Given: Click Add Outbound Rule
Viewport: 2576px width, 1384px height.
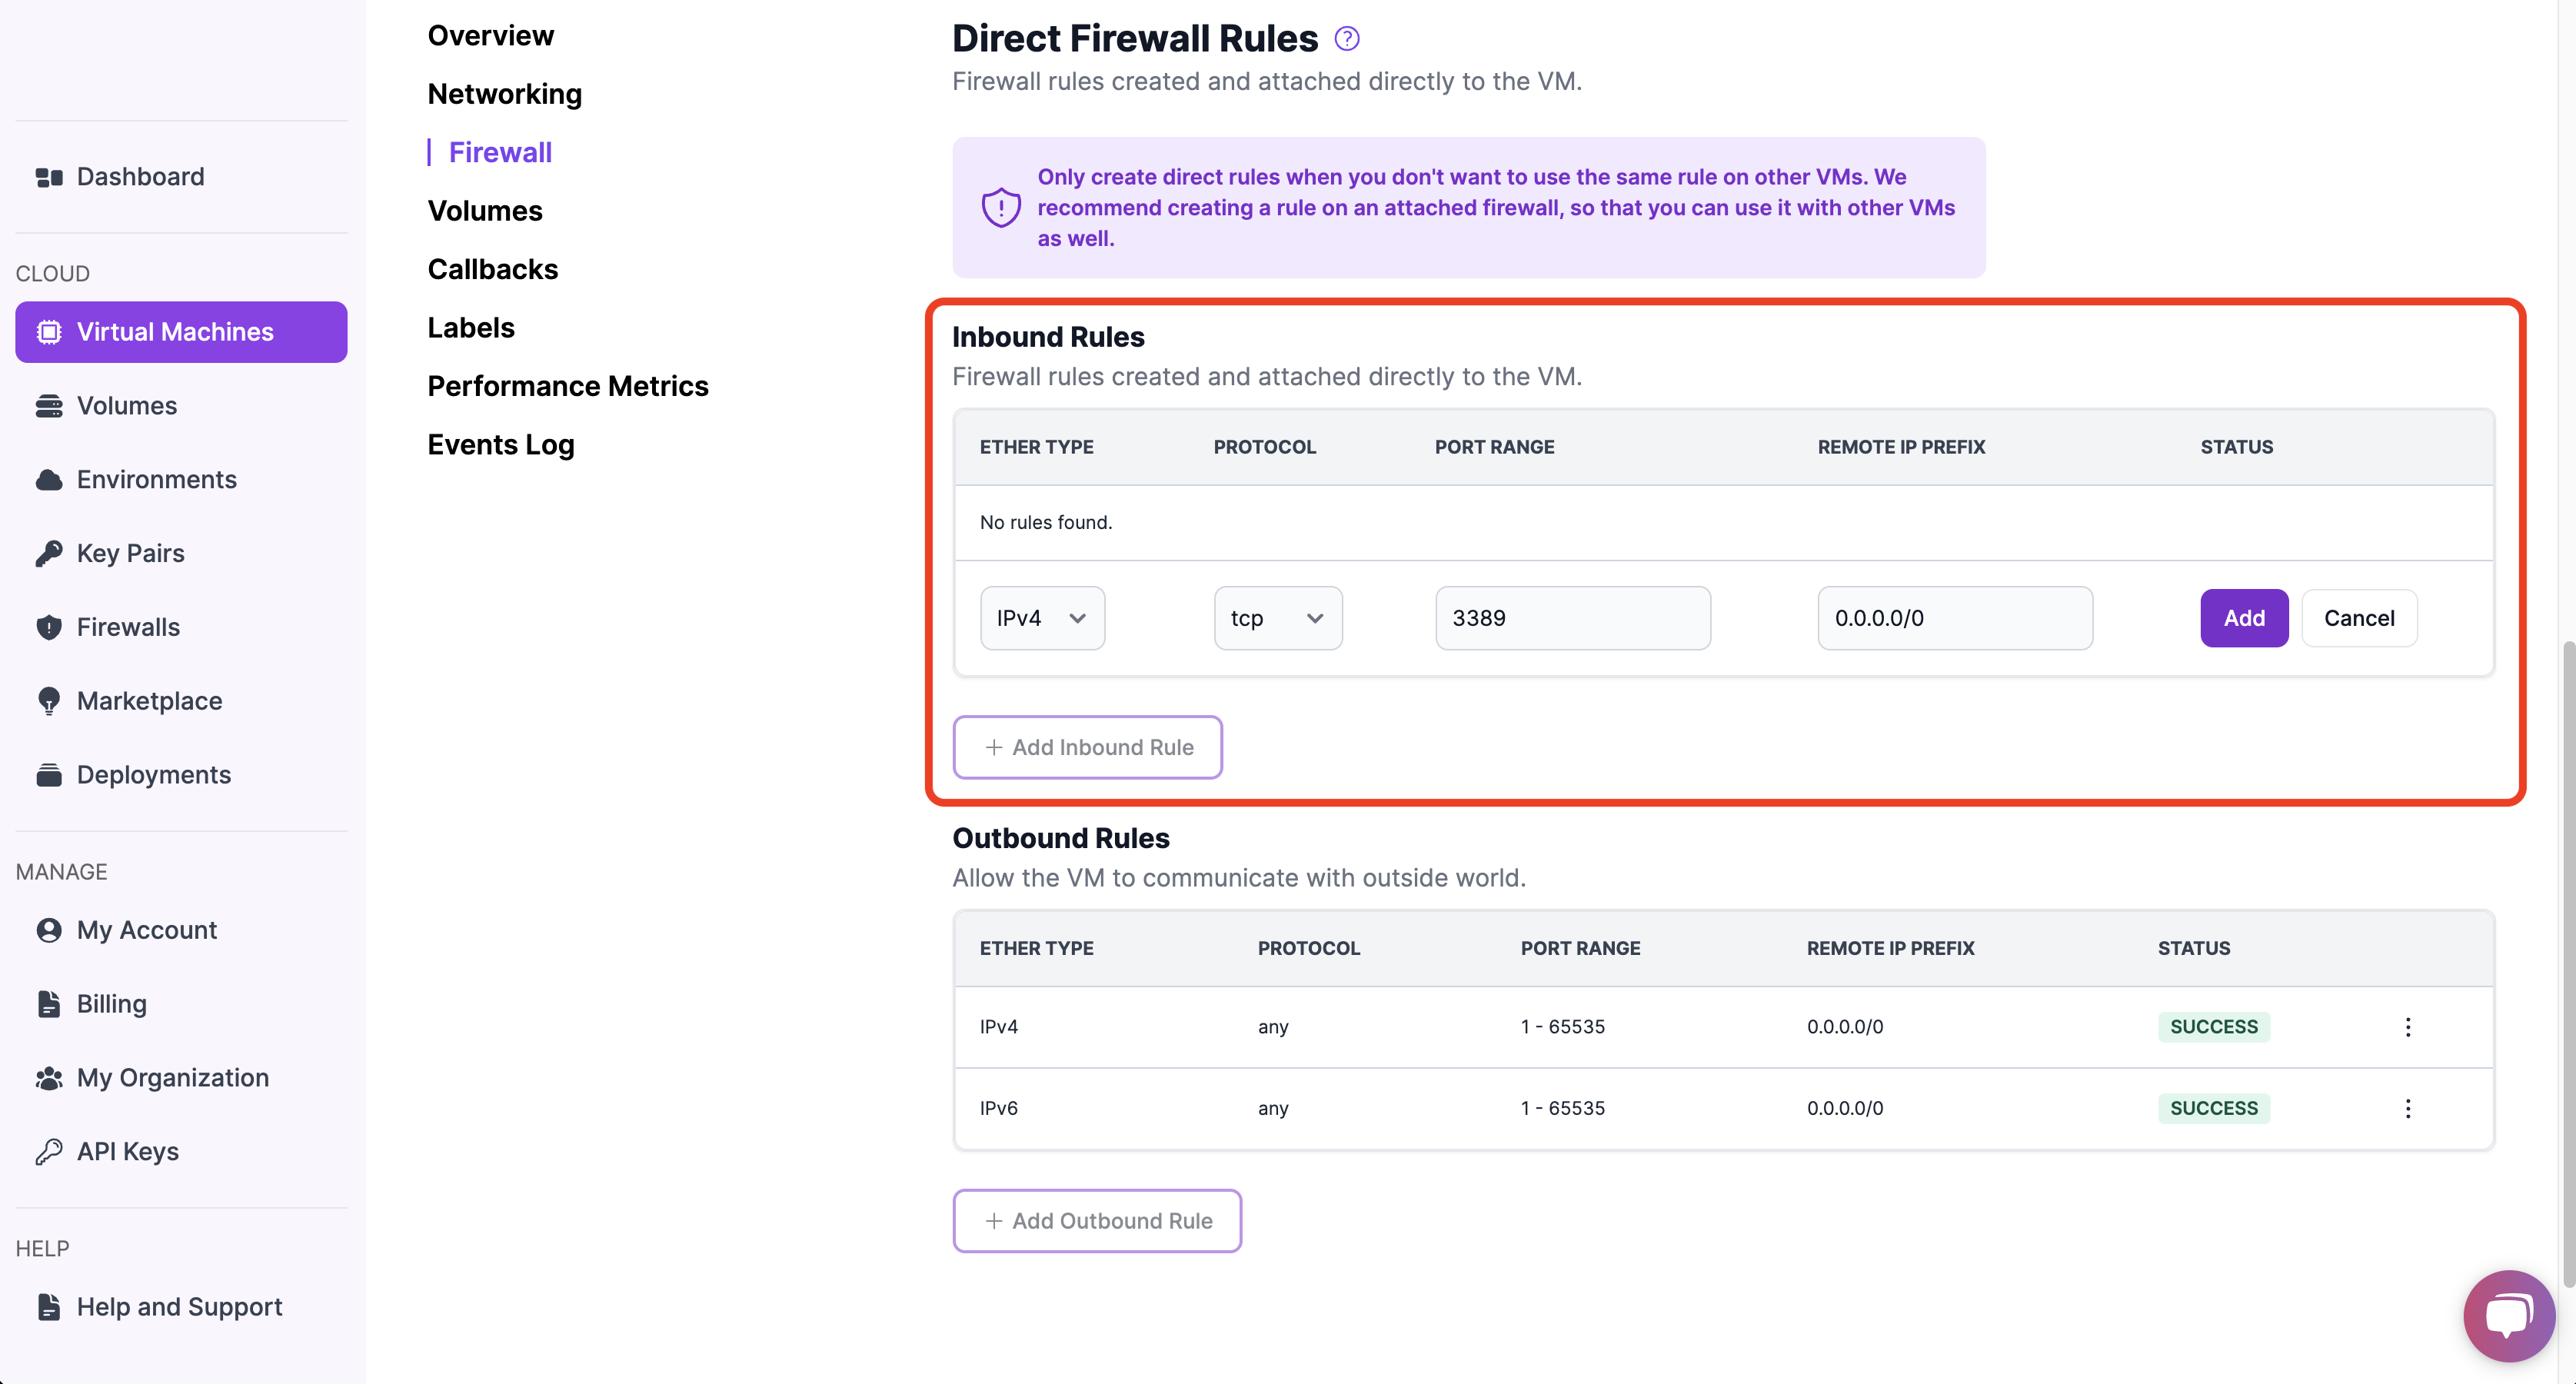Looking at the screenshot, I should pyautogui.click(x=1097, y=1220).
